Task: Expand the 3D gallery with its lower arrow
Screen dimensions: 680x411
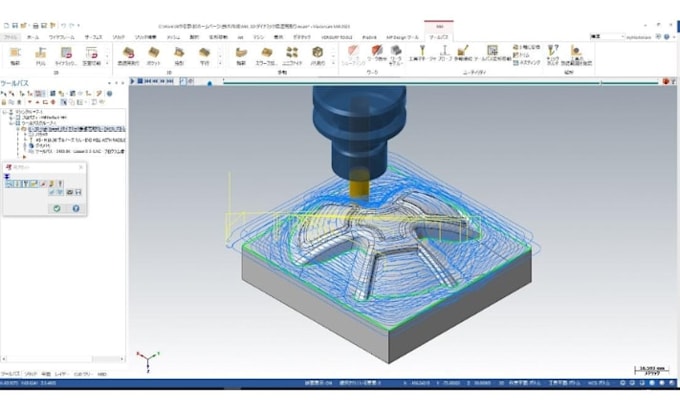Action: tap(220, 63)
